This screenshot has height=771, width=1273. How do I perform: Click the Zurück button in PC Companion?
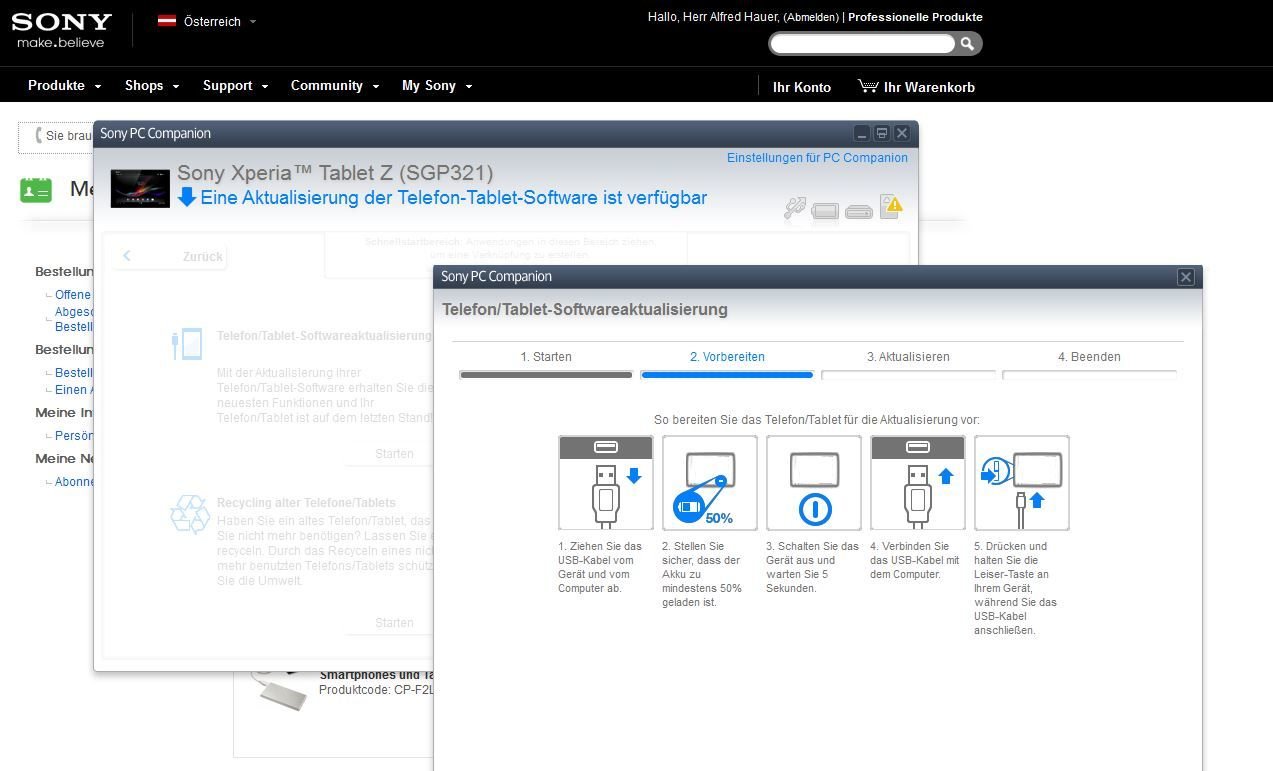[172, 257]
